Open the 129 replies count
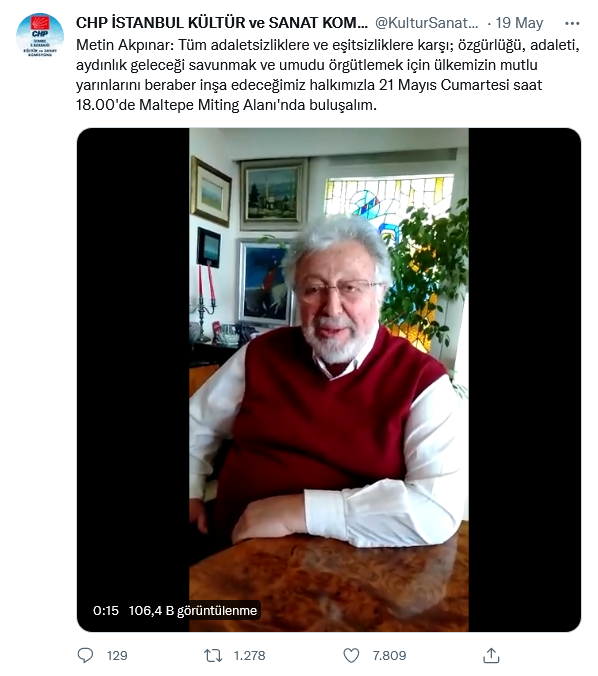This screenshot has height=676, width=598. tap(117, 656)
